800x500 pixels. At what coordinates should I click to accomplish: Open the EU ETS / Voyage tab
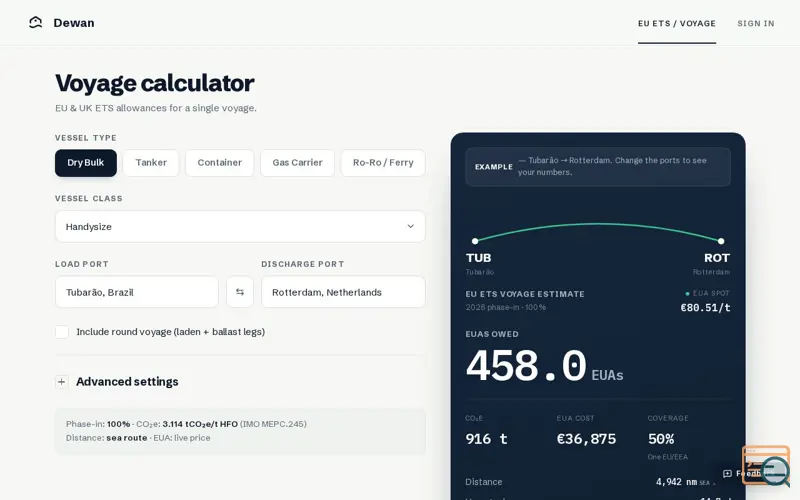click(677, 23)
